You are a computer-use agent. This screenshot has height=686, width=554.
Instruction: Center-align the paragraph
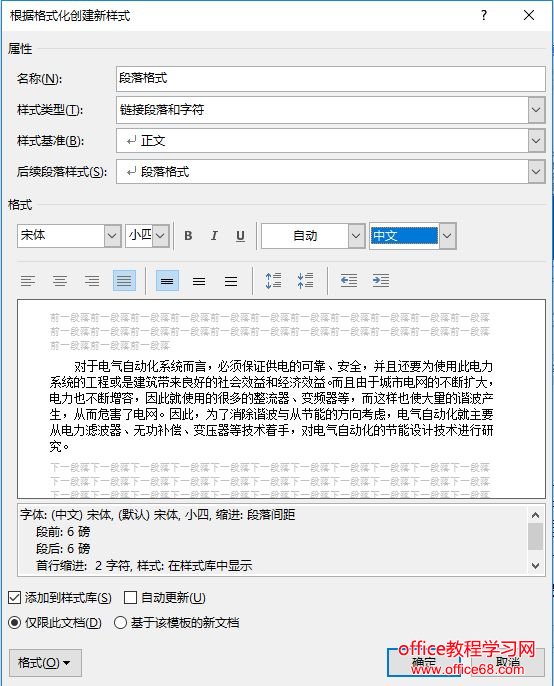point(60,280)
